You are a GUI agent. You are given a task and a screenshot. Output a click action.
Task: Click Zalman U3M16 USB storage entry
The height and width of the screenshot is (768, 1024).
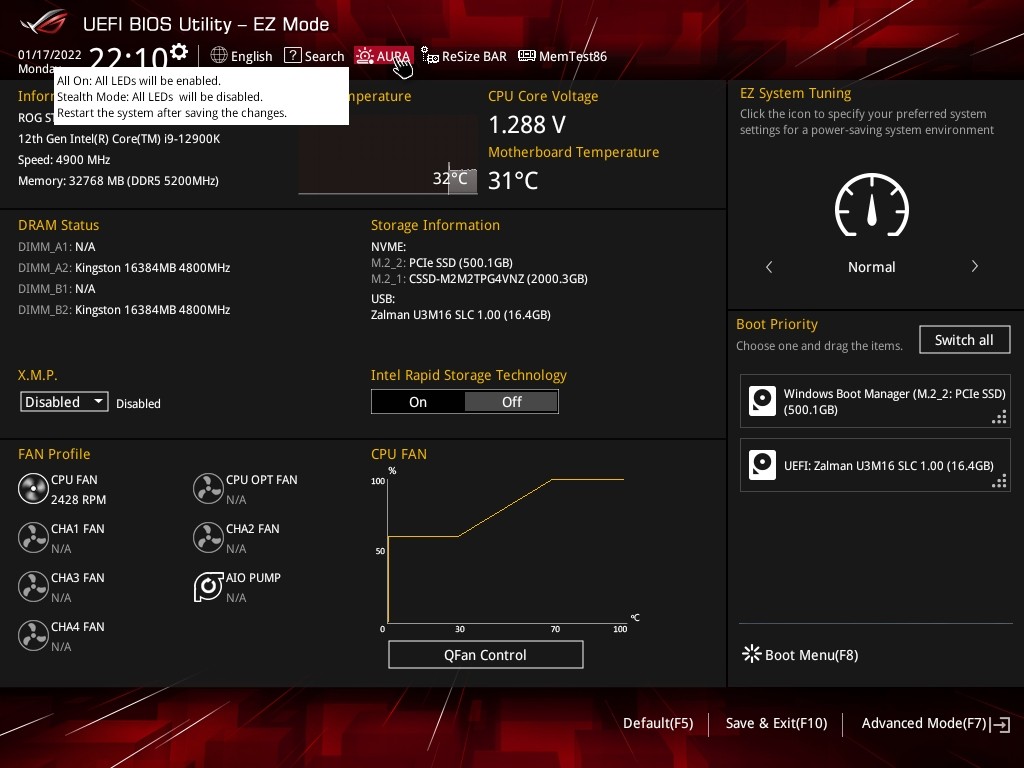pyautogui.click(x=461, y=315)
